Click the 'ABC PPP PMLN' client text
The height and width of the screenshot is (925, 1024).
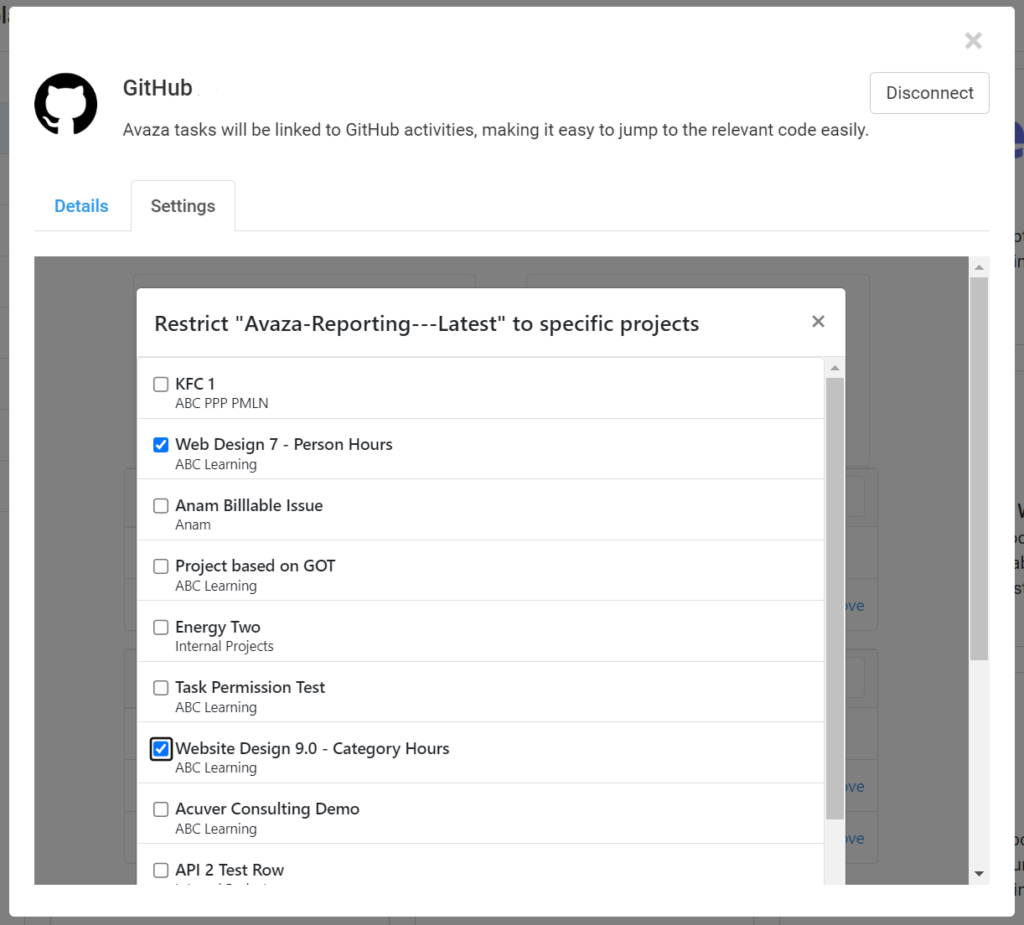coord(221,403)
